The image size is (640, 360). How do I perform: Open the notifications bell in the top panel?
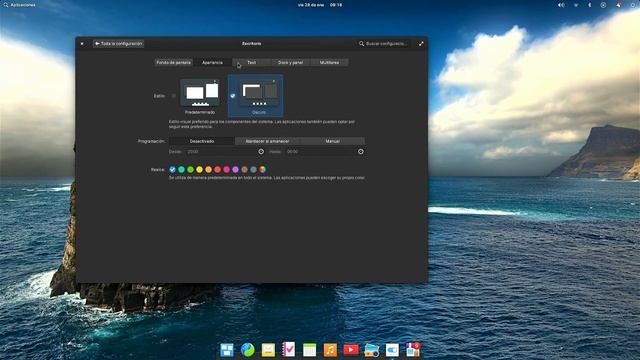coord(619,5)
